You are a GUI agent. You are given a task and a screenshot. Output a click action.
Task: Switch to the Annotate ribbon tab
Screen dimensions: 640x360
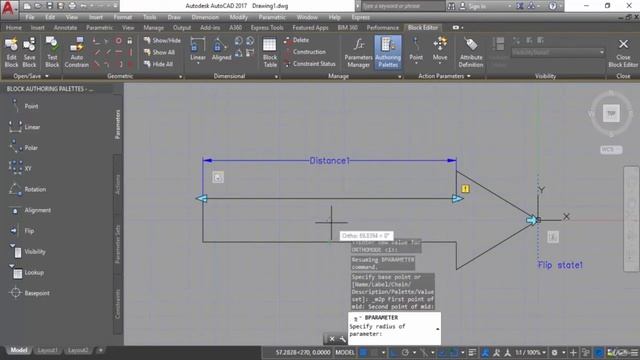coord(65,27)
